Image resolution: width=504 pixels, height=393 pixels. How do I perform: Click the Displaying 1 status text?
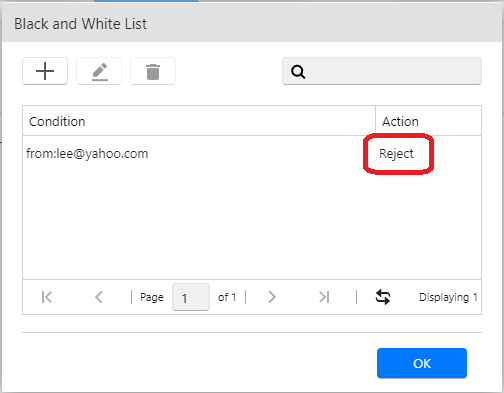pos(448,297)
